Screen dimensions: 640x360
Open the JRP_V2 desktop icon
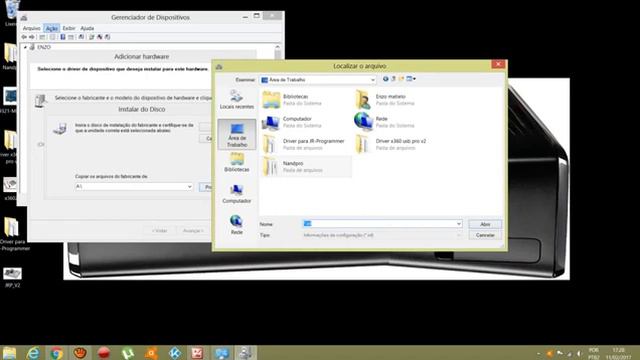(x=12, y=278)
